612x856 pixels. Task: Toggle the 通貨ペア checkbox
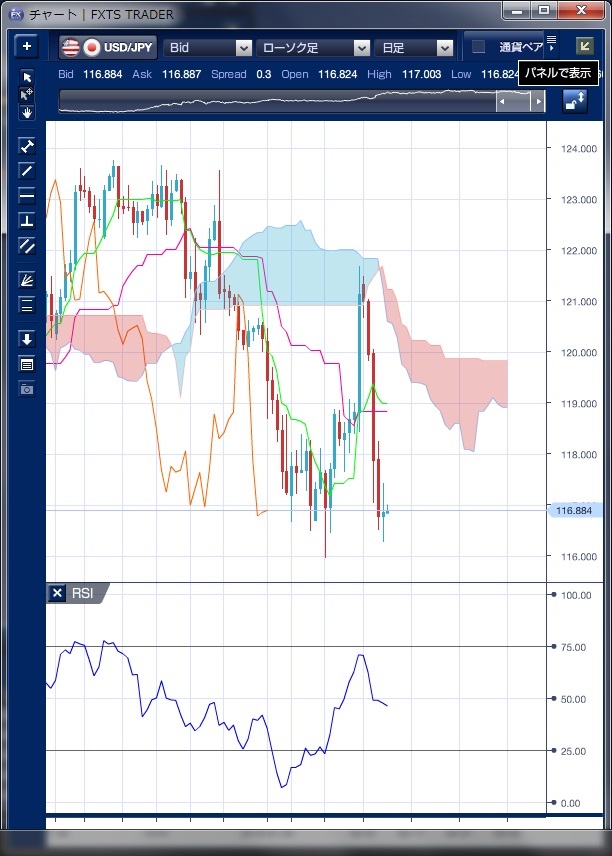479,47
